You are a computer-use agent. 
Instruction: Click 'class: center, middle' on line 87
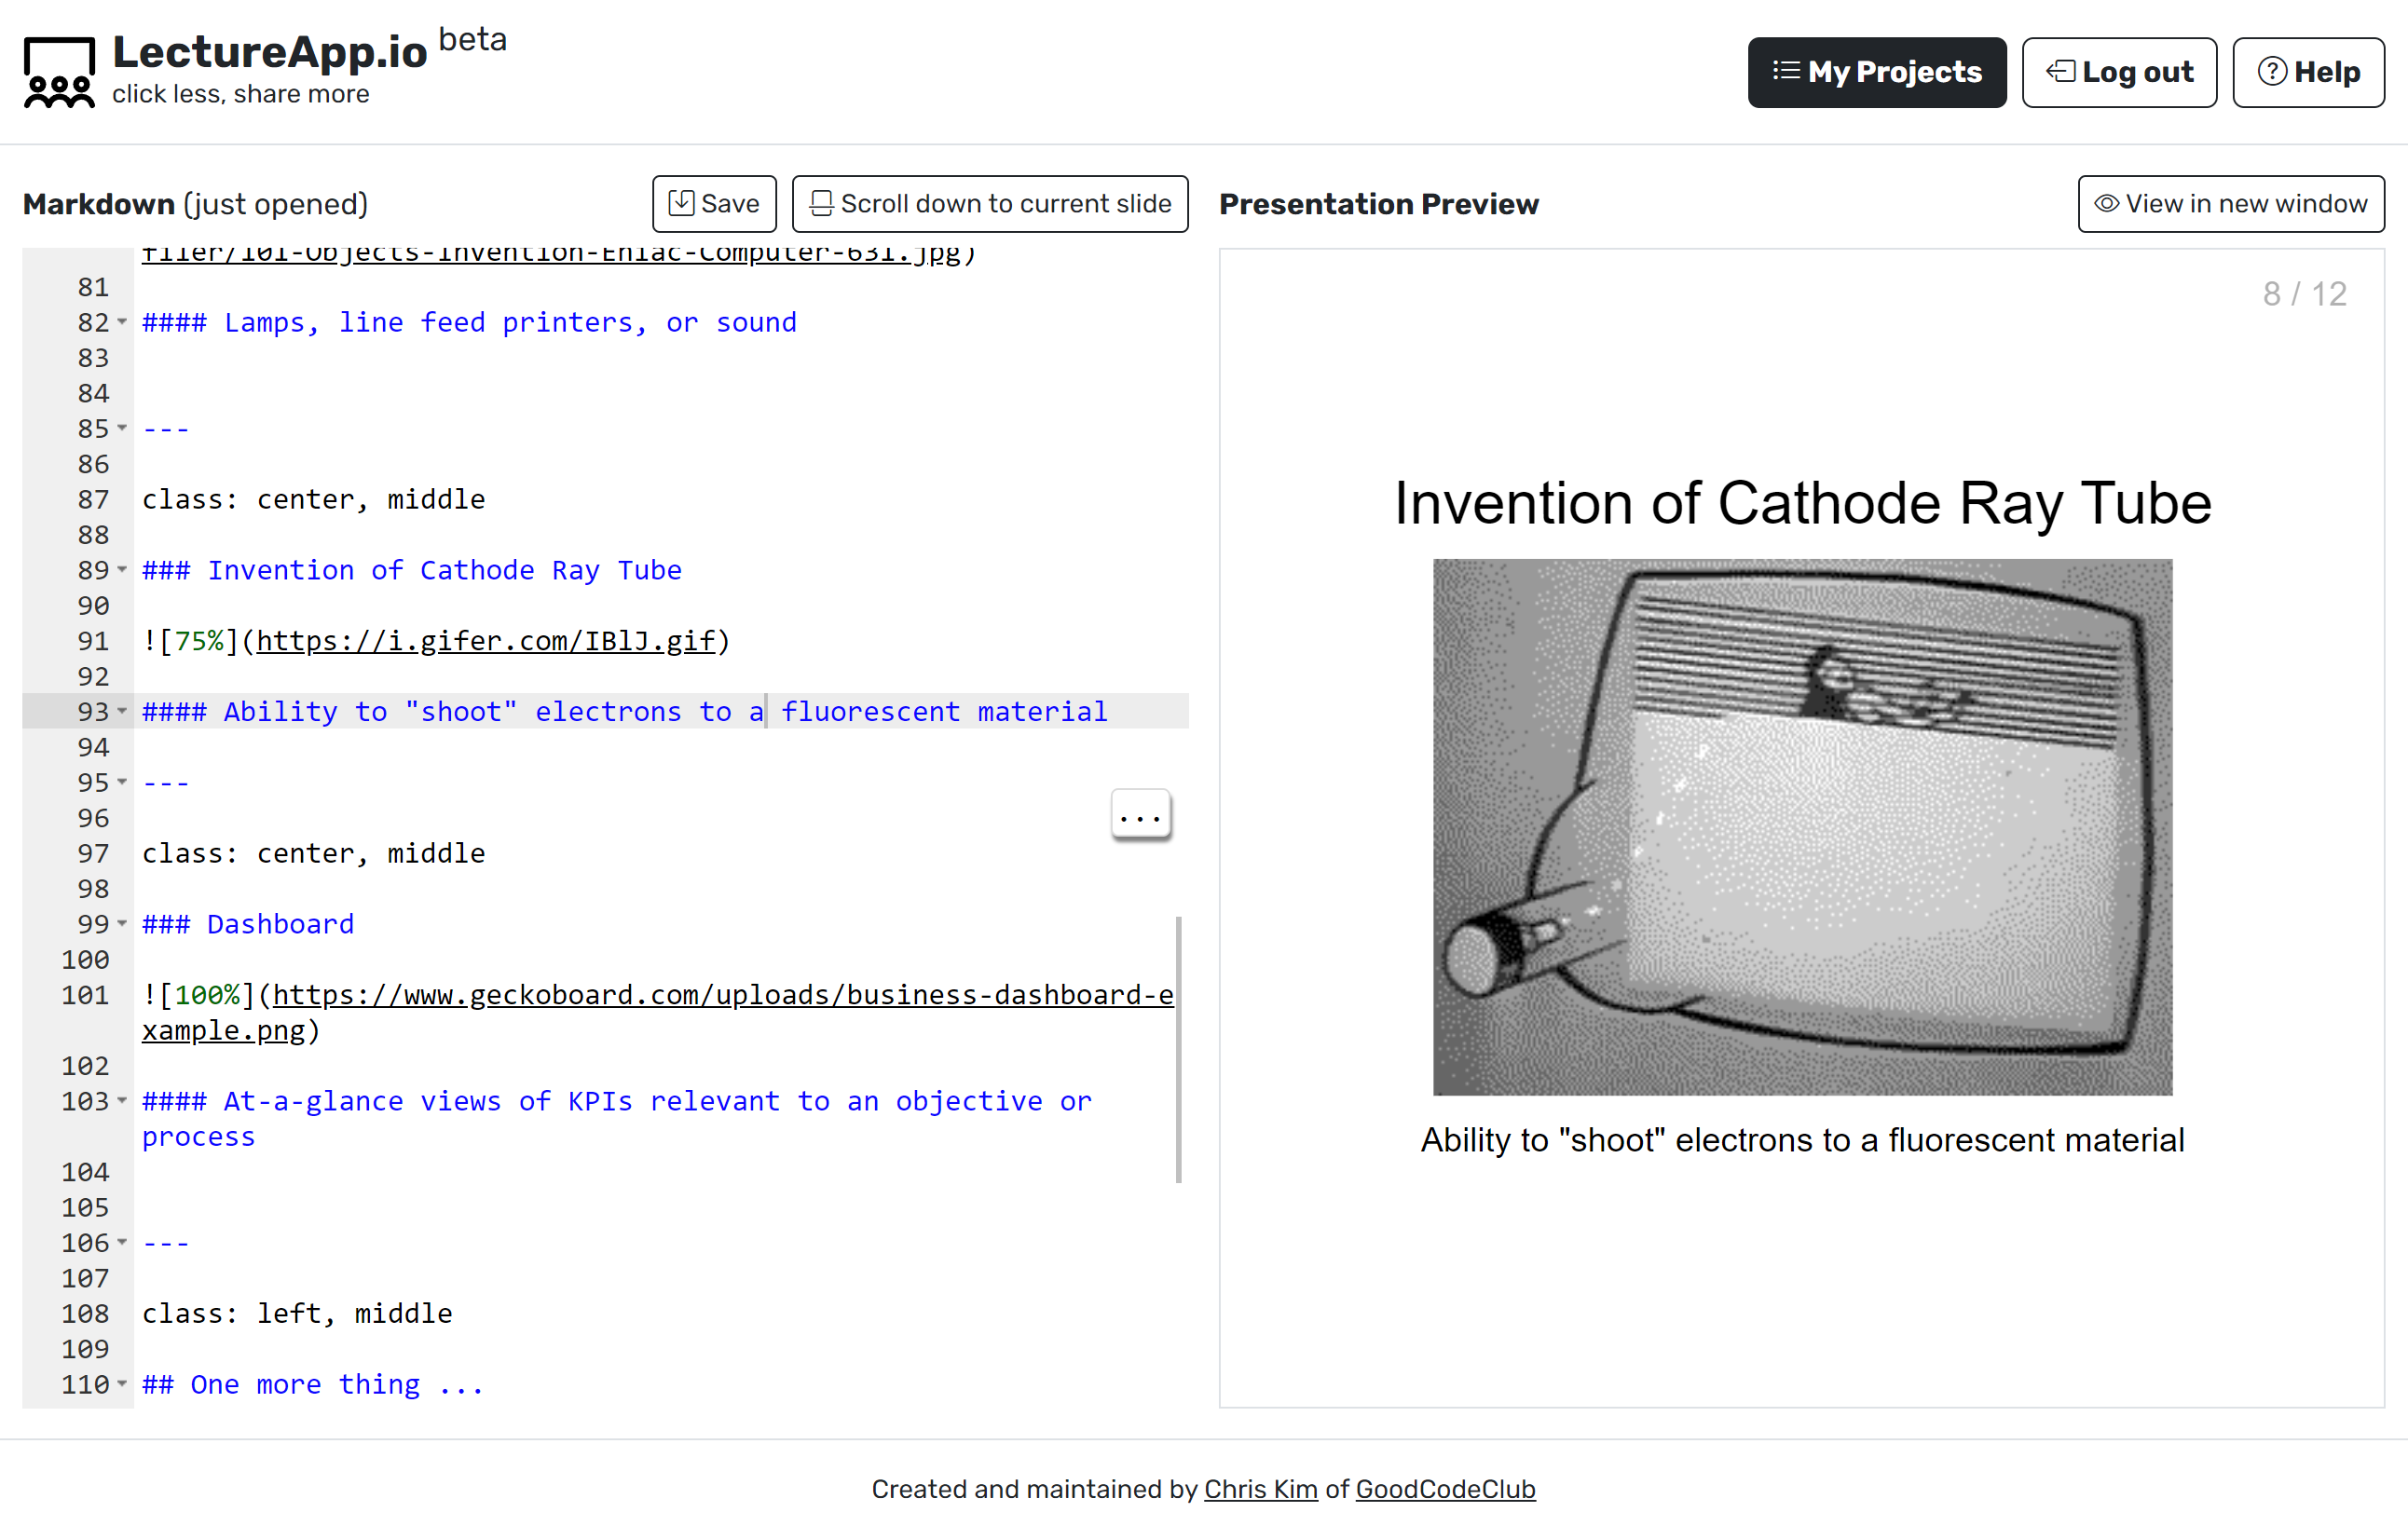pyautogui.click(x=313, y=499)
